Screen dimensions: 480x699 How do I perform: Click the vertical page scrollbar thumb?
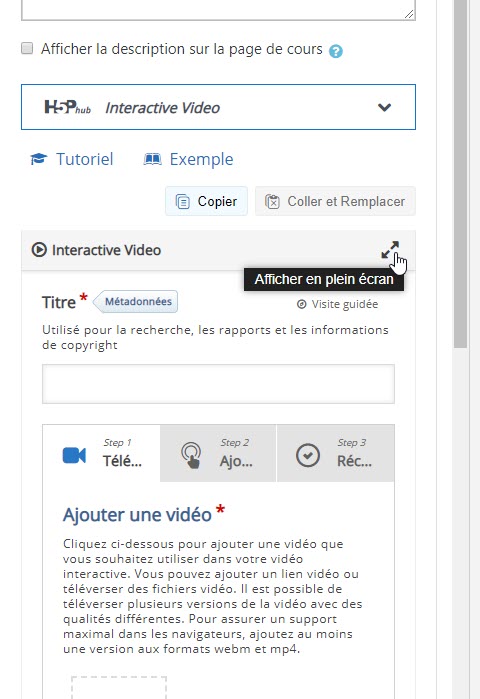pos(460,174)
